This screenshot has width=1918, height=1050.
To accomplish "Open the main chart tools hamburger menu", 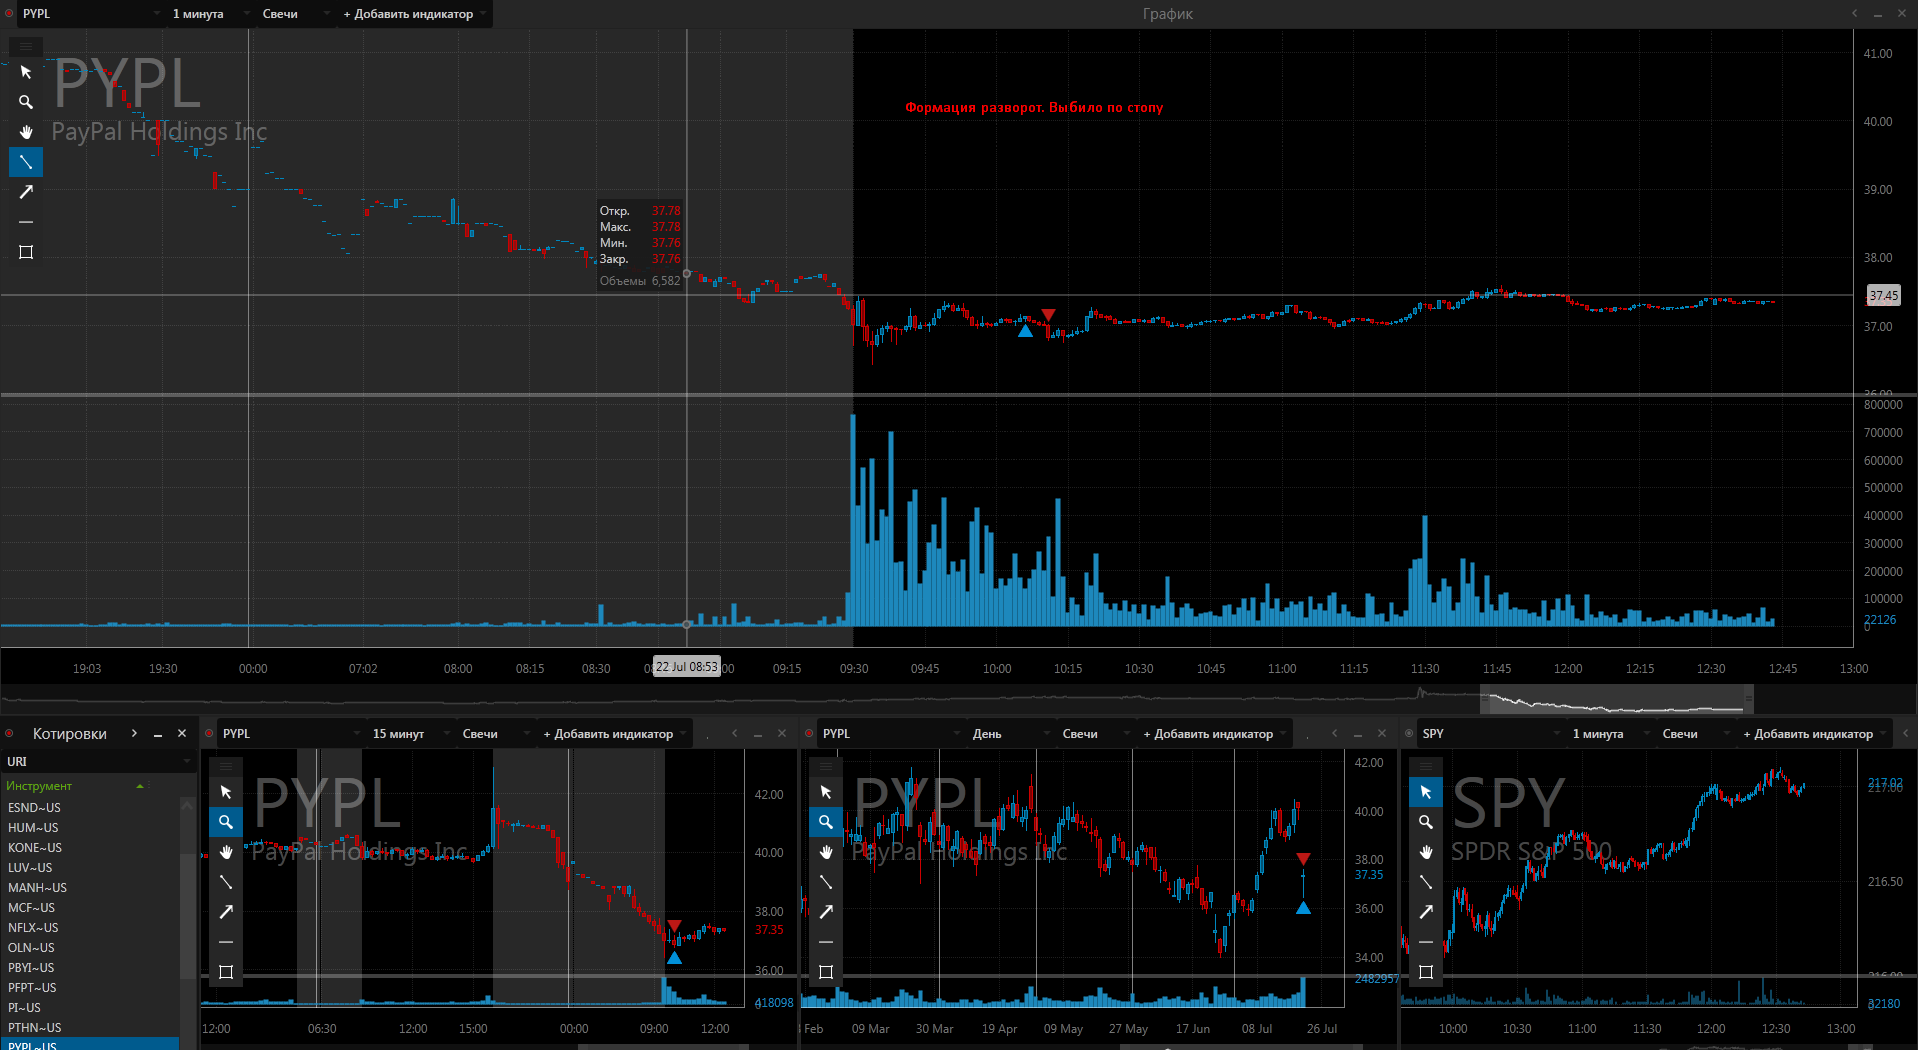I will 26,46.
